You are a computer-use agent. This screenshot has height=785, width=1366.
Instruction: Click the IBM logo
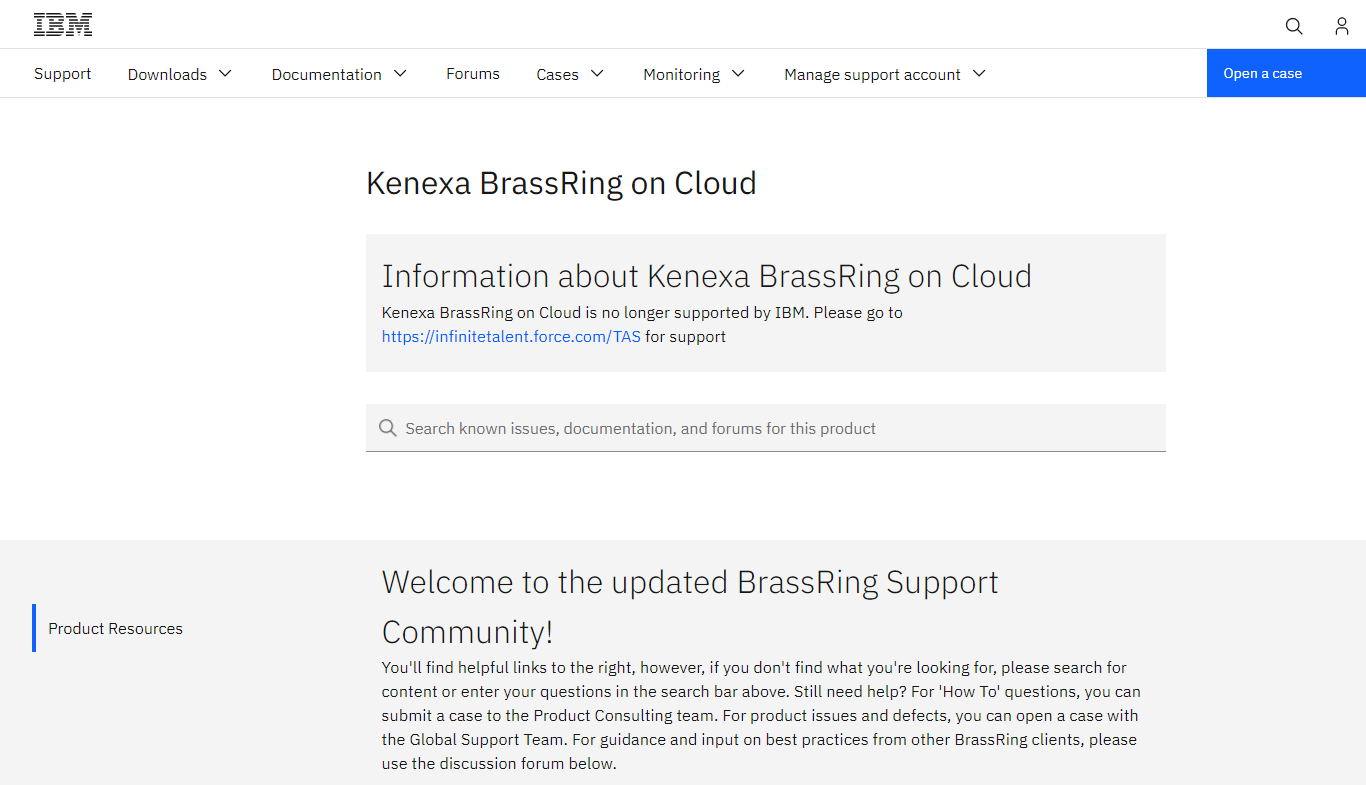click(63, 25)
